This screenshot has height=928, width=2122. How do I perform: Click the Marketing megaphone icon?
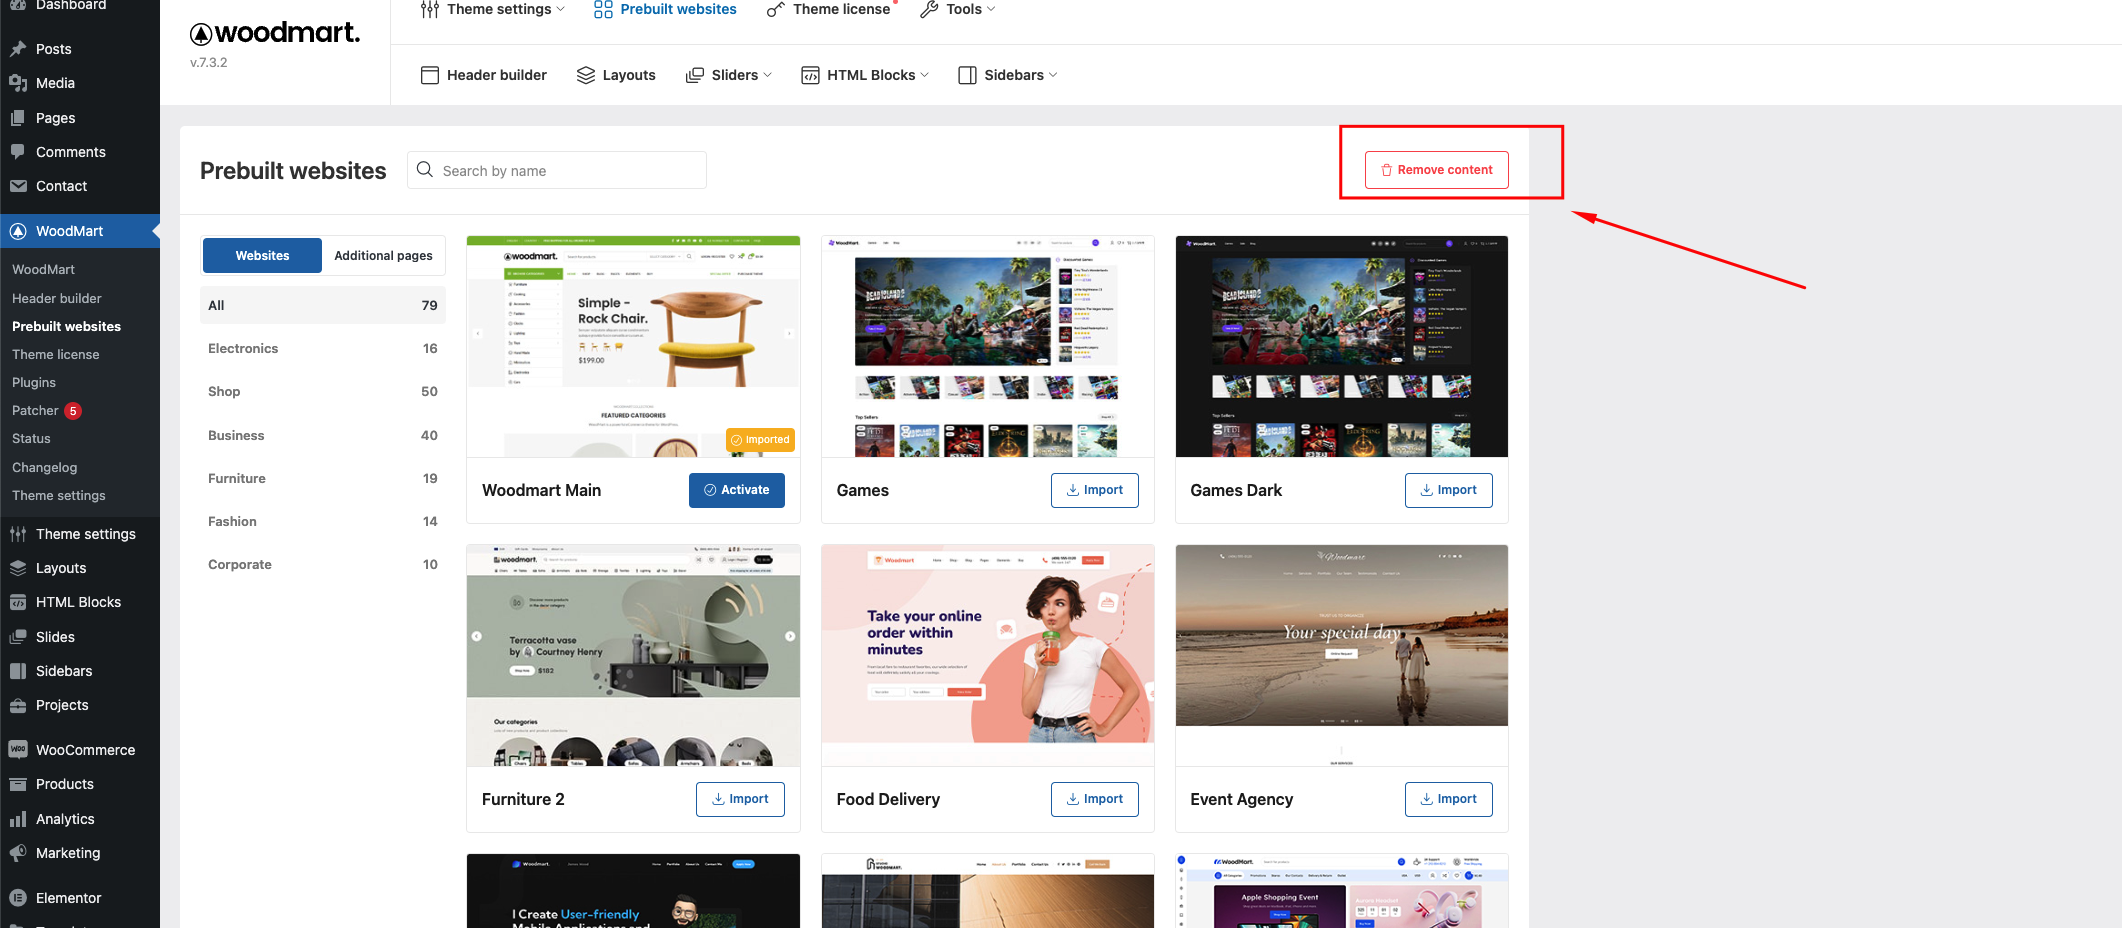coord(18,853)
